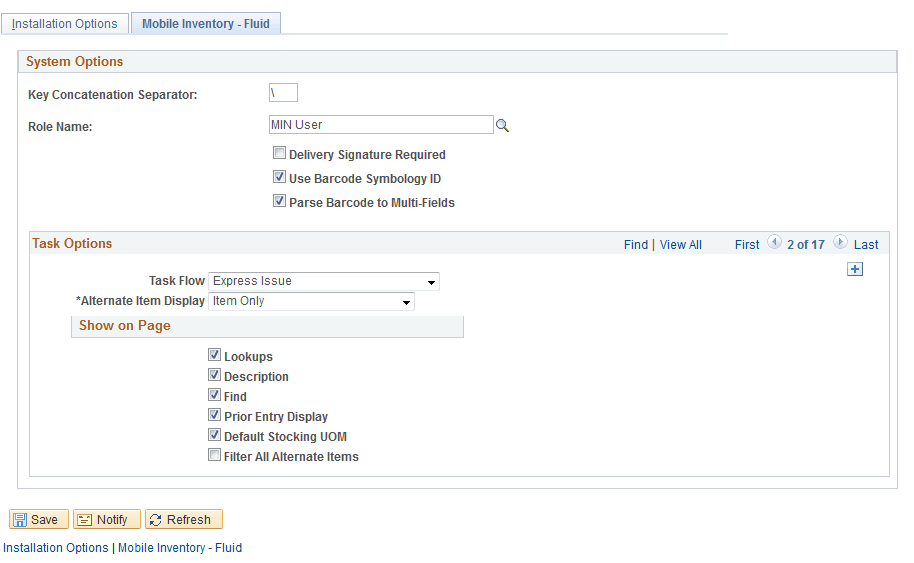
Task: Open the Task Flow dropdown
Action: point(324,282)
